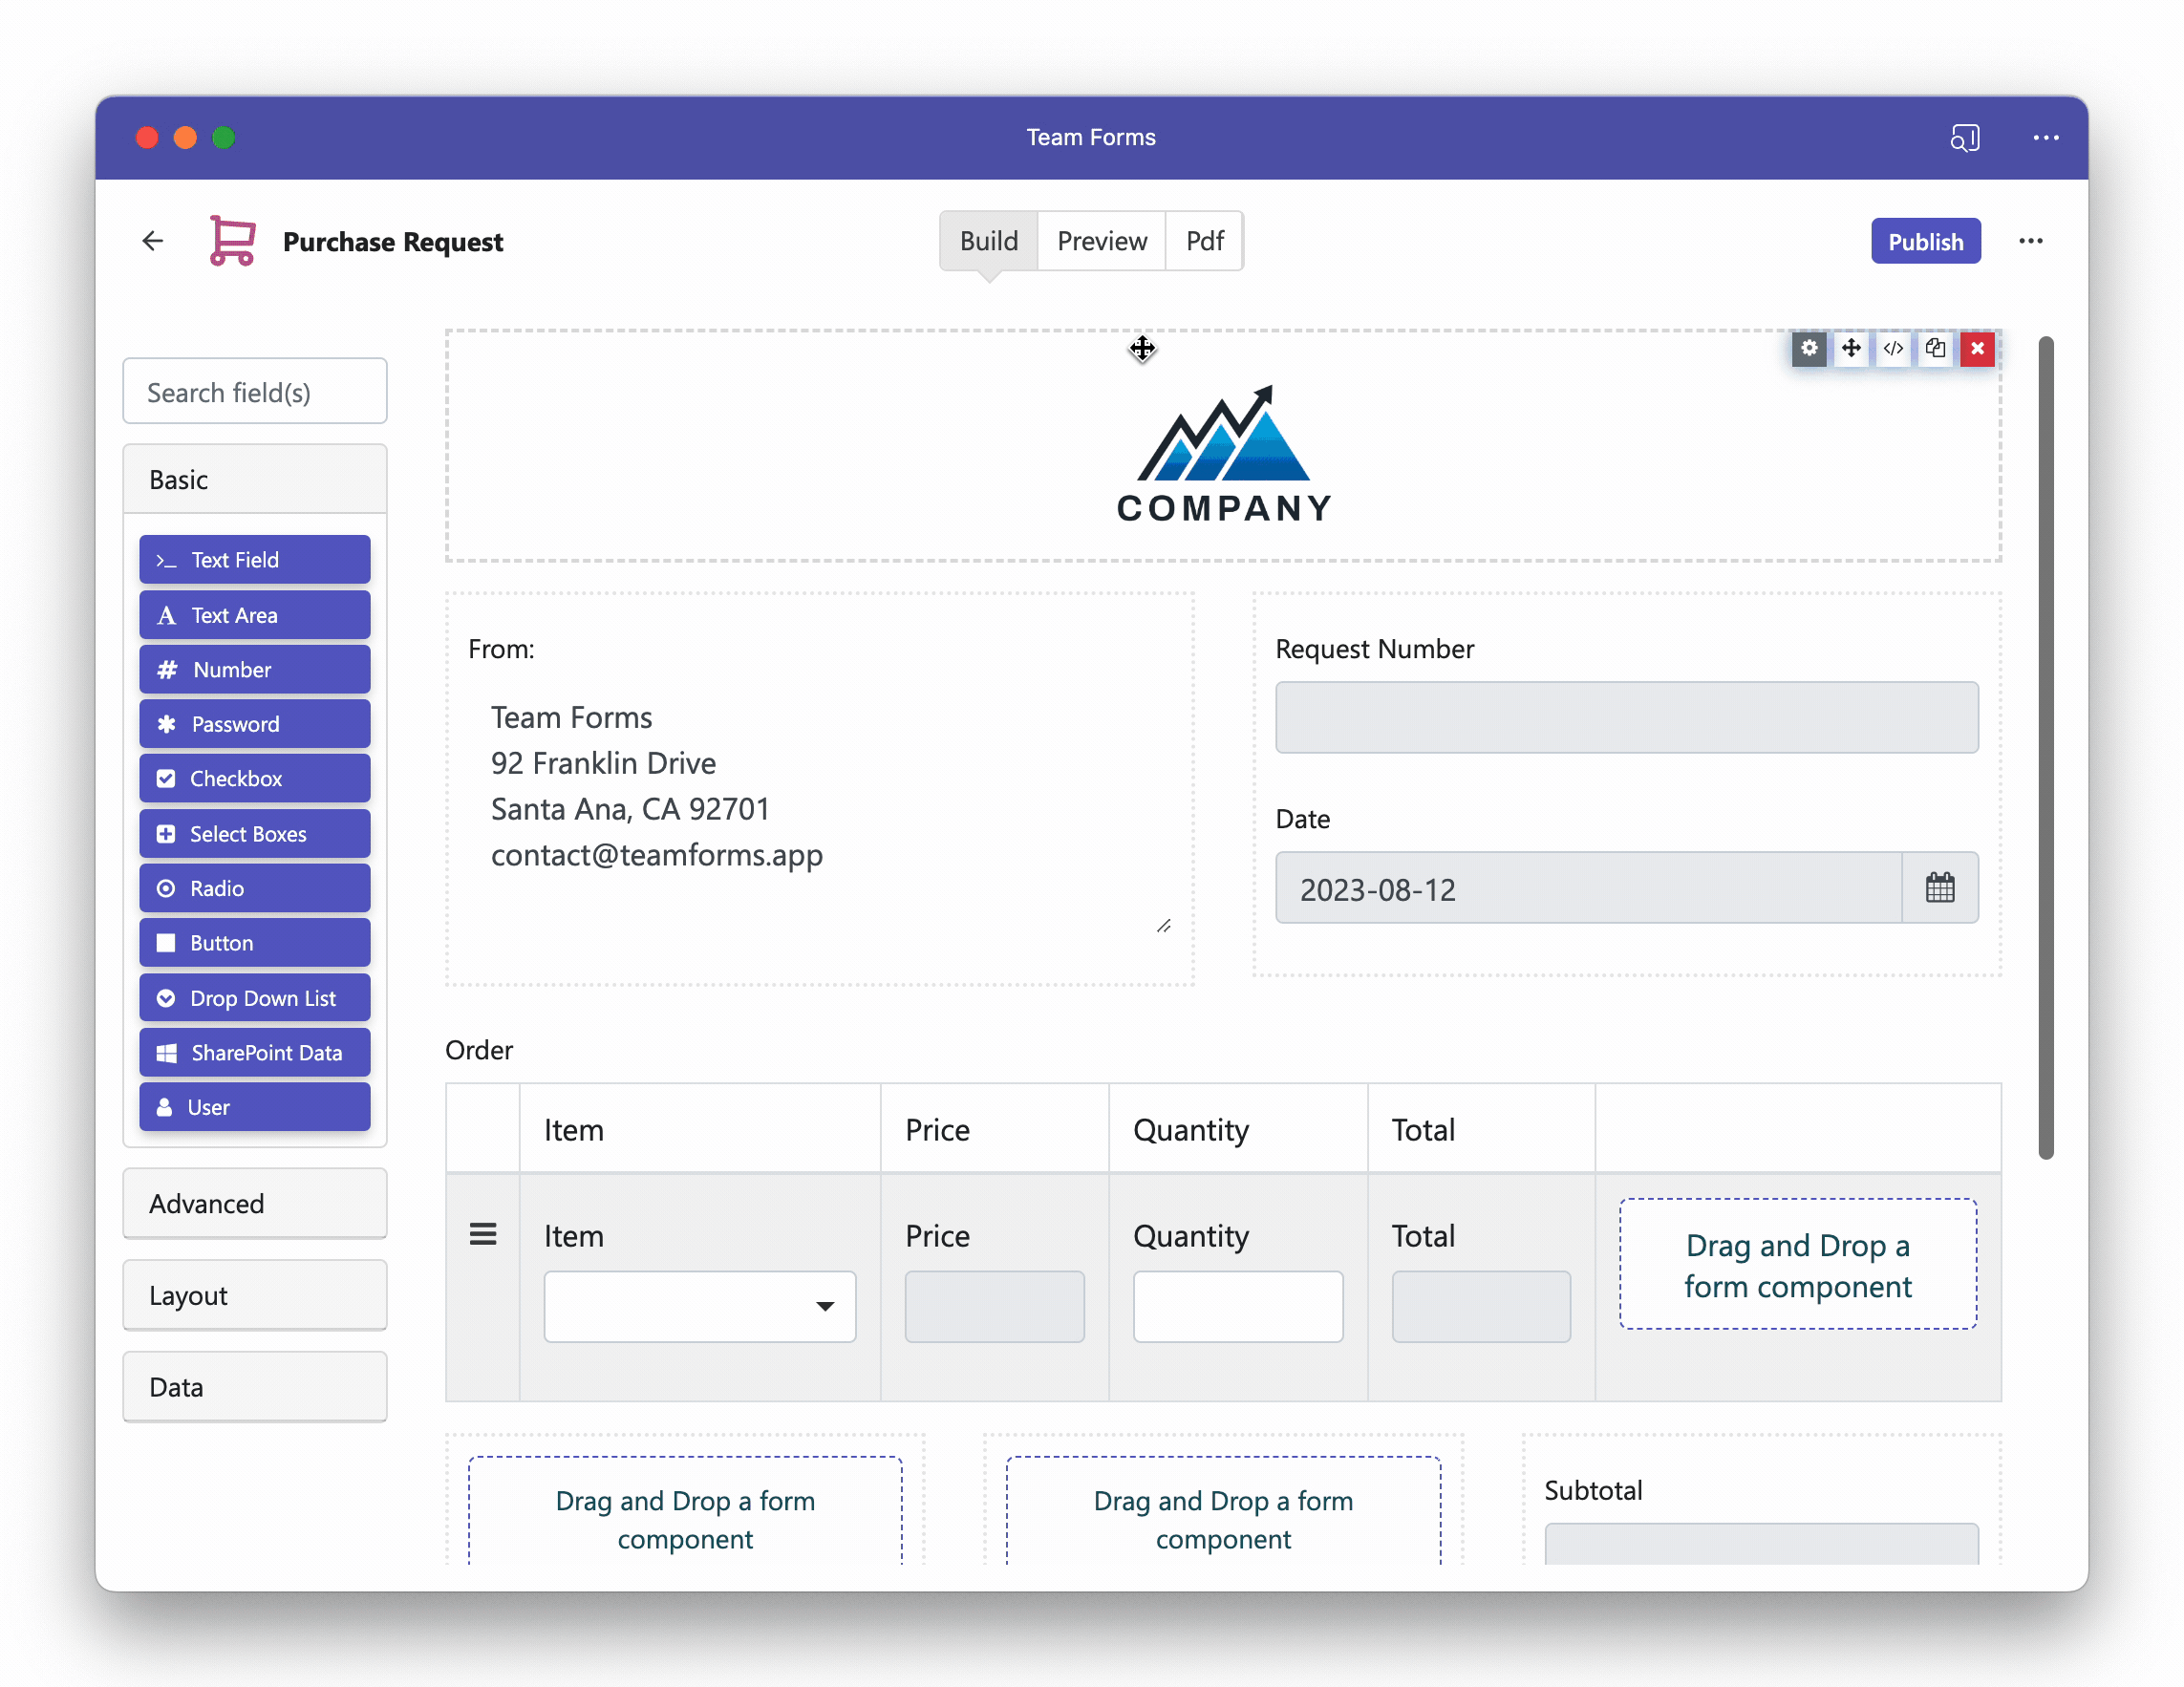The height and width of the screenshot is (1687, 2184).
Task: Expand the Advanced fields section
Action: 255,1203
